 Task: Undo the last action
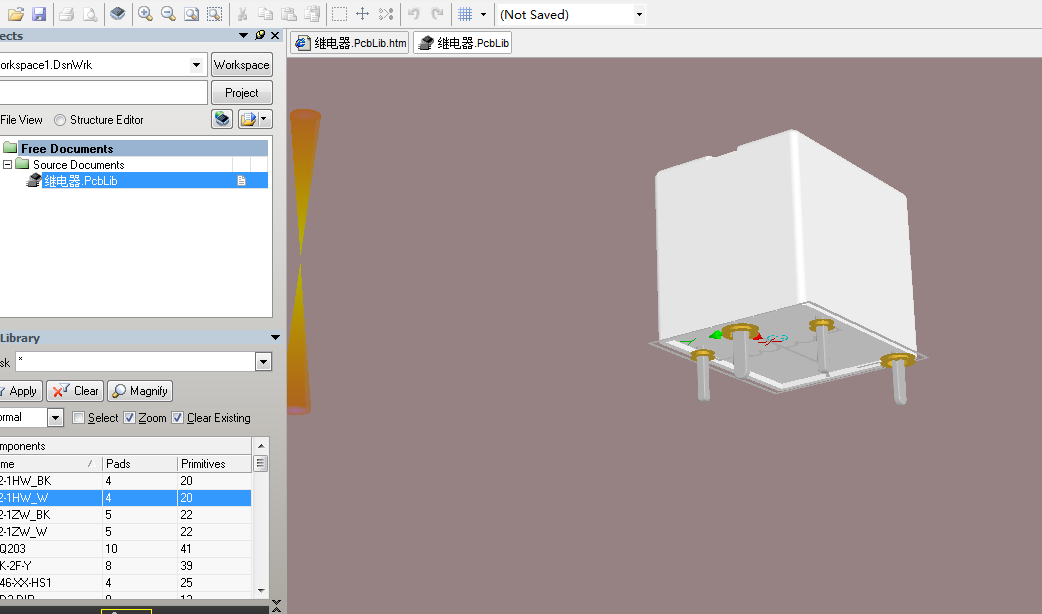413,14
